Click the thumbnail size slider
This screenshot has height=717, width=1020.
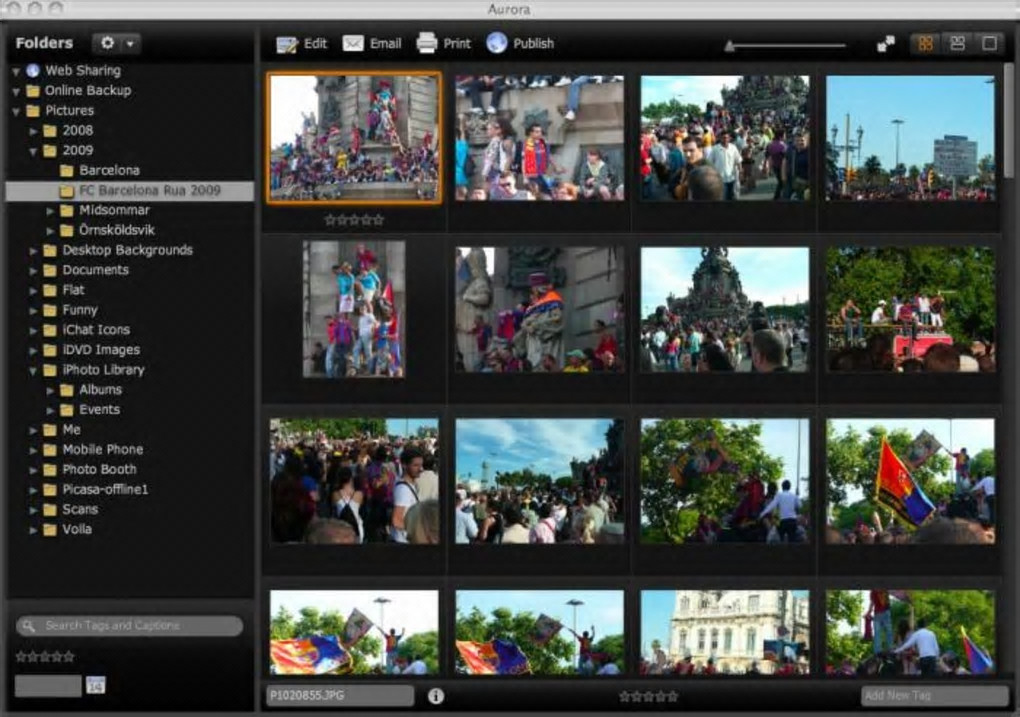[785, 45]
